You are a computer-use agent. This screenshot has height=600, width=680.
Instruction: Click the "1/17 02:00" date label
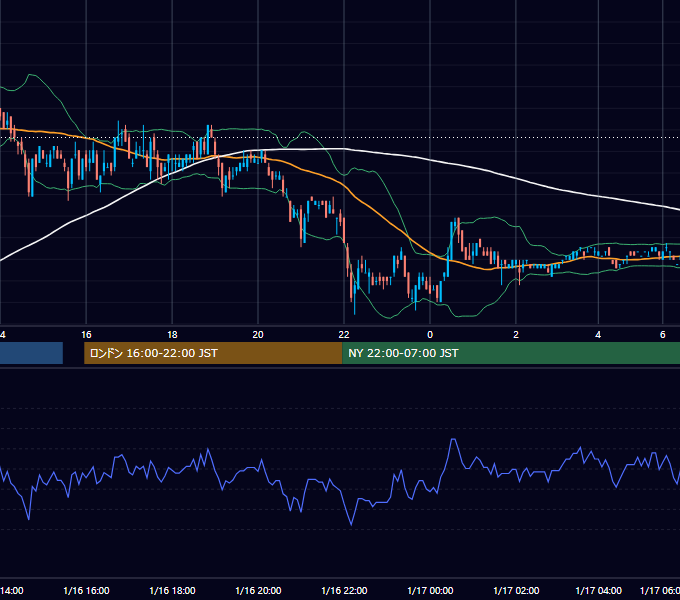point(516,590)
